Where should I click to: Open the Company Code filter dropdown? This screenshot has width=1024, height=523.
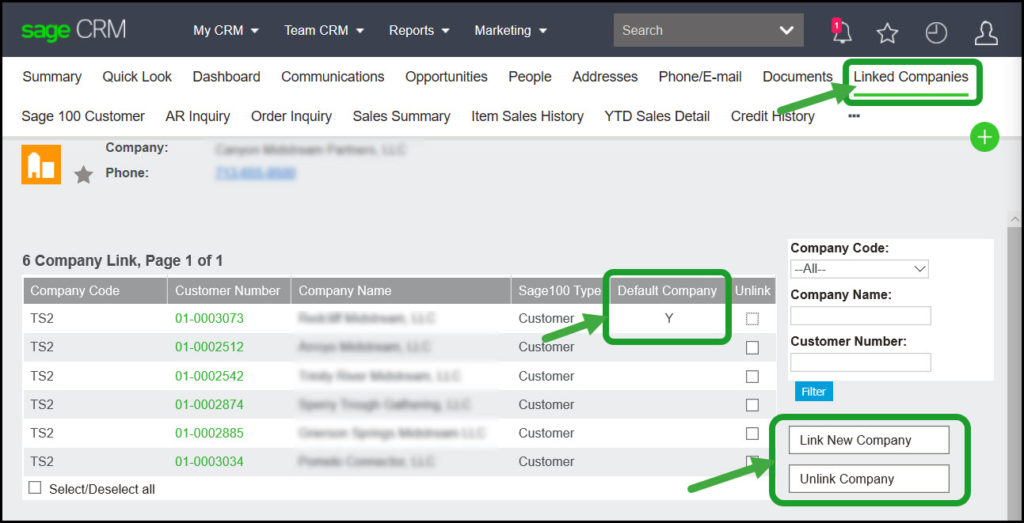(859, 268)
